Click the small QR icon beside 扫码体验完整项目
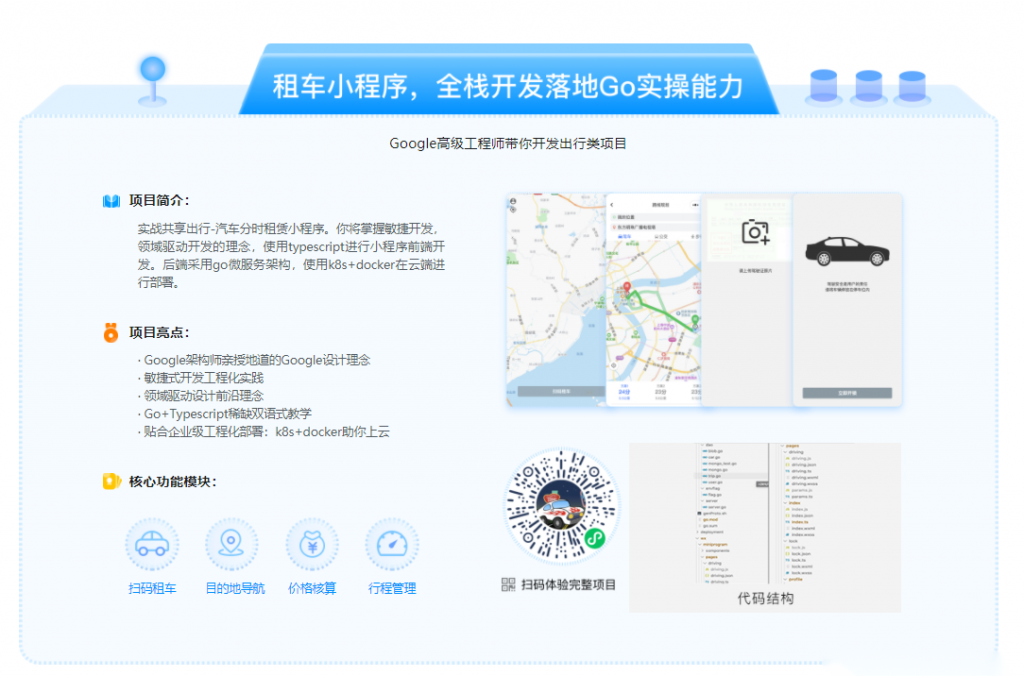Screen dimensions: 1024x676 (508, 585)
